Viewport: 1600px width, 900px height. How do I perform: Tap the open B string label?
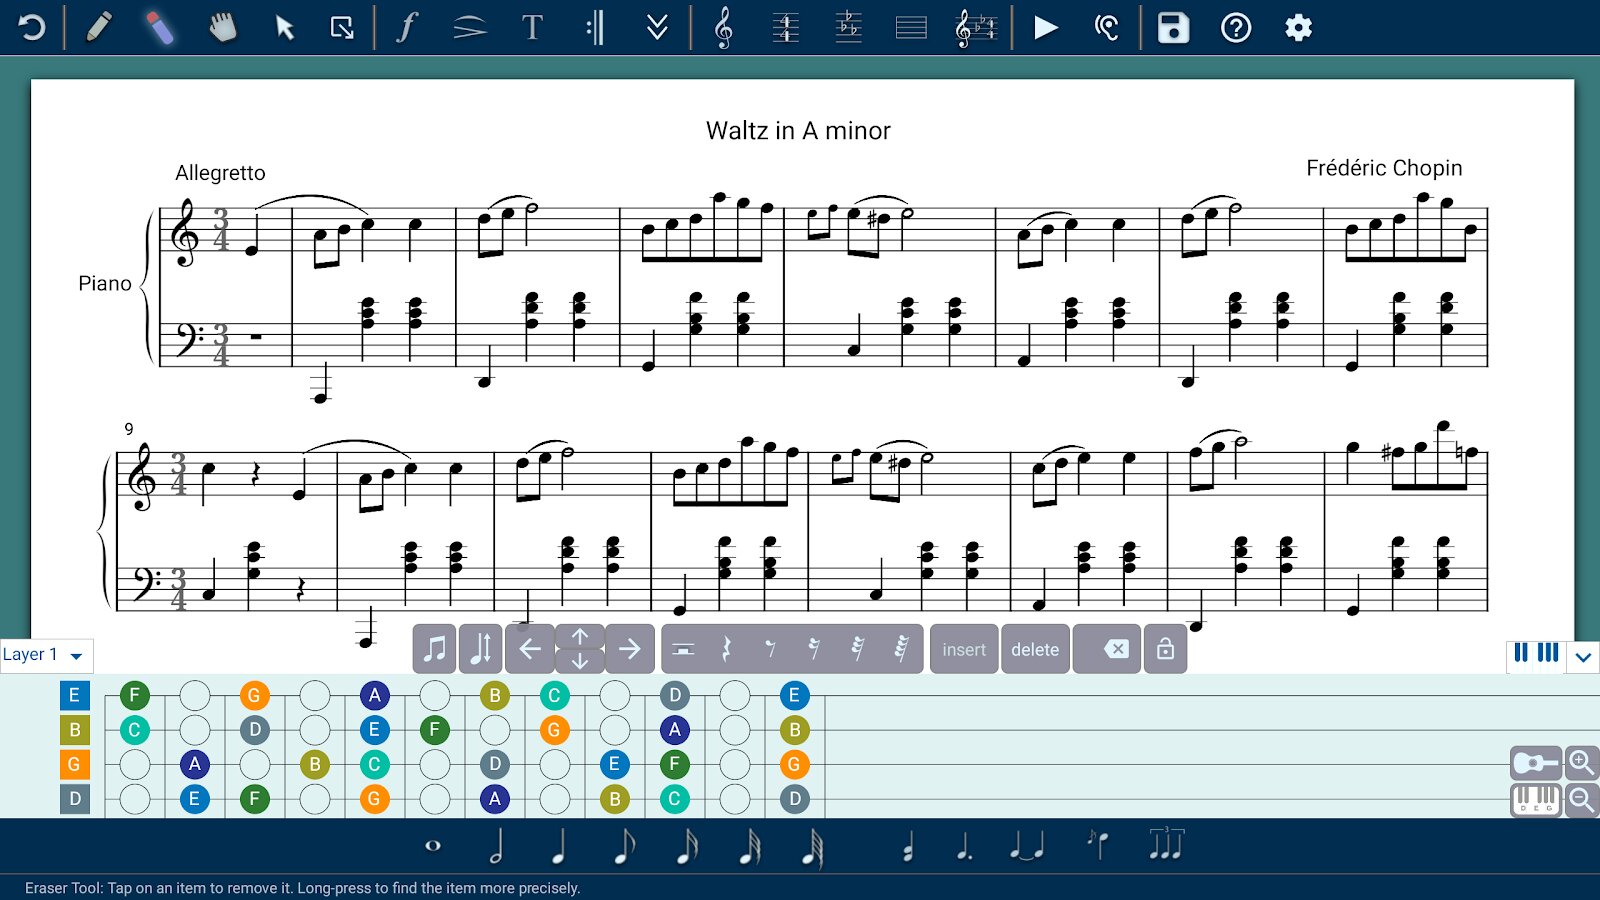click(75, 730)
